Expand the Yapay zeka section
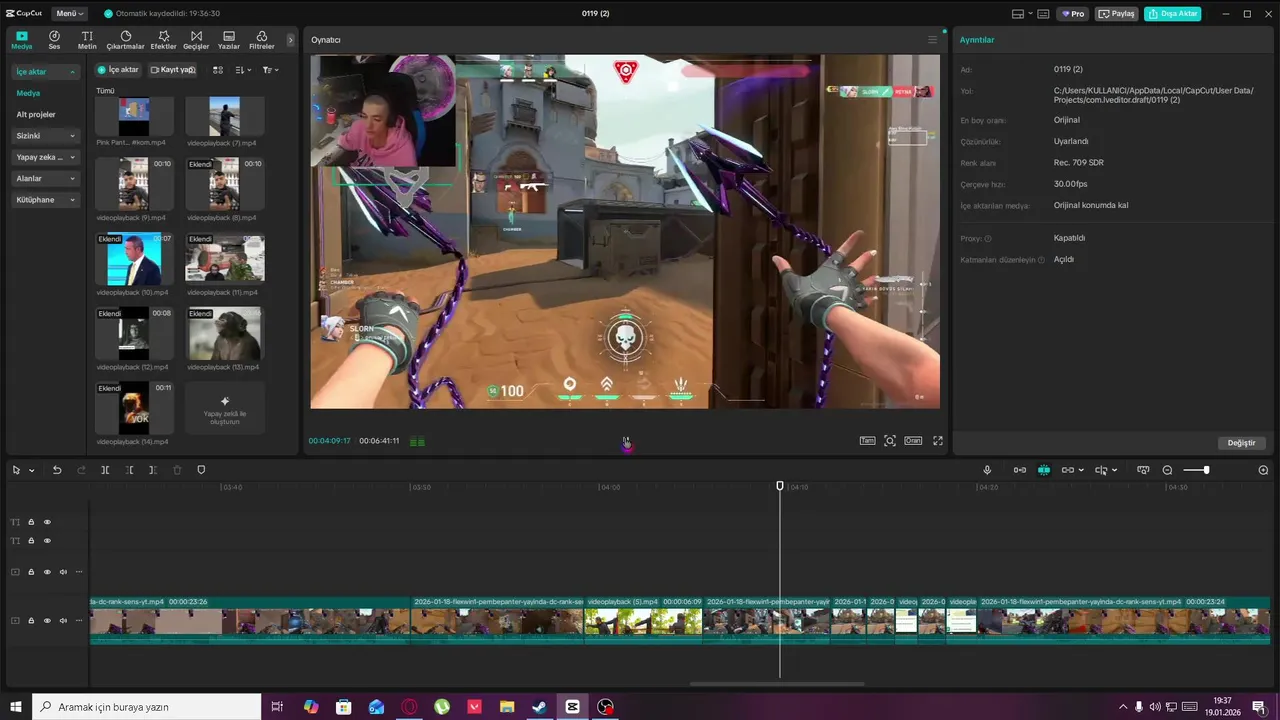The height and width of the screenshot is (720, 1280). [x=45, y=157]
